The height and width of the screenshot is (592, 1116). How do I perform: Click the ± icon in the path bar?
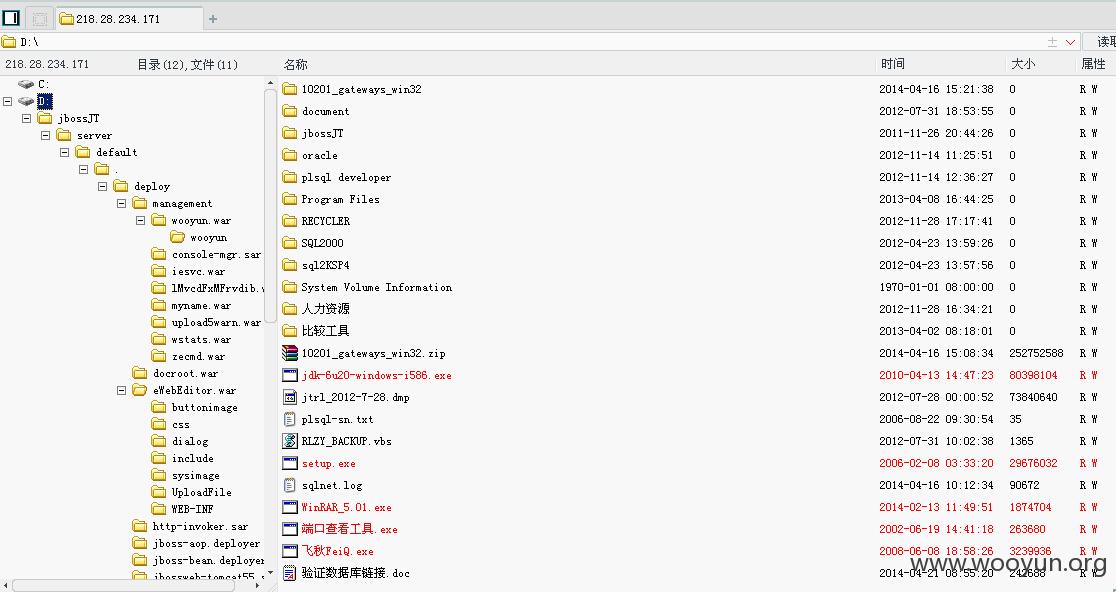point(1052,42)
